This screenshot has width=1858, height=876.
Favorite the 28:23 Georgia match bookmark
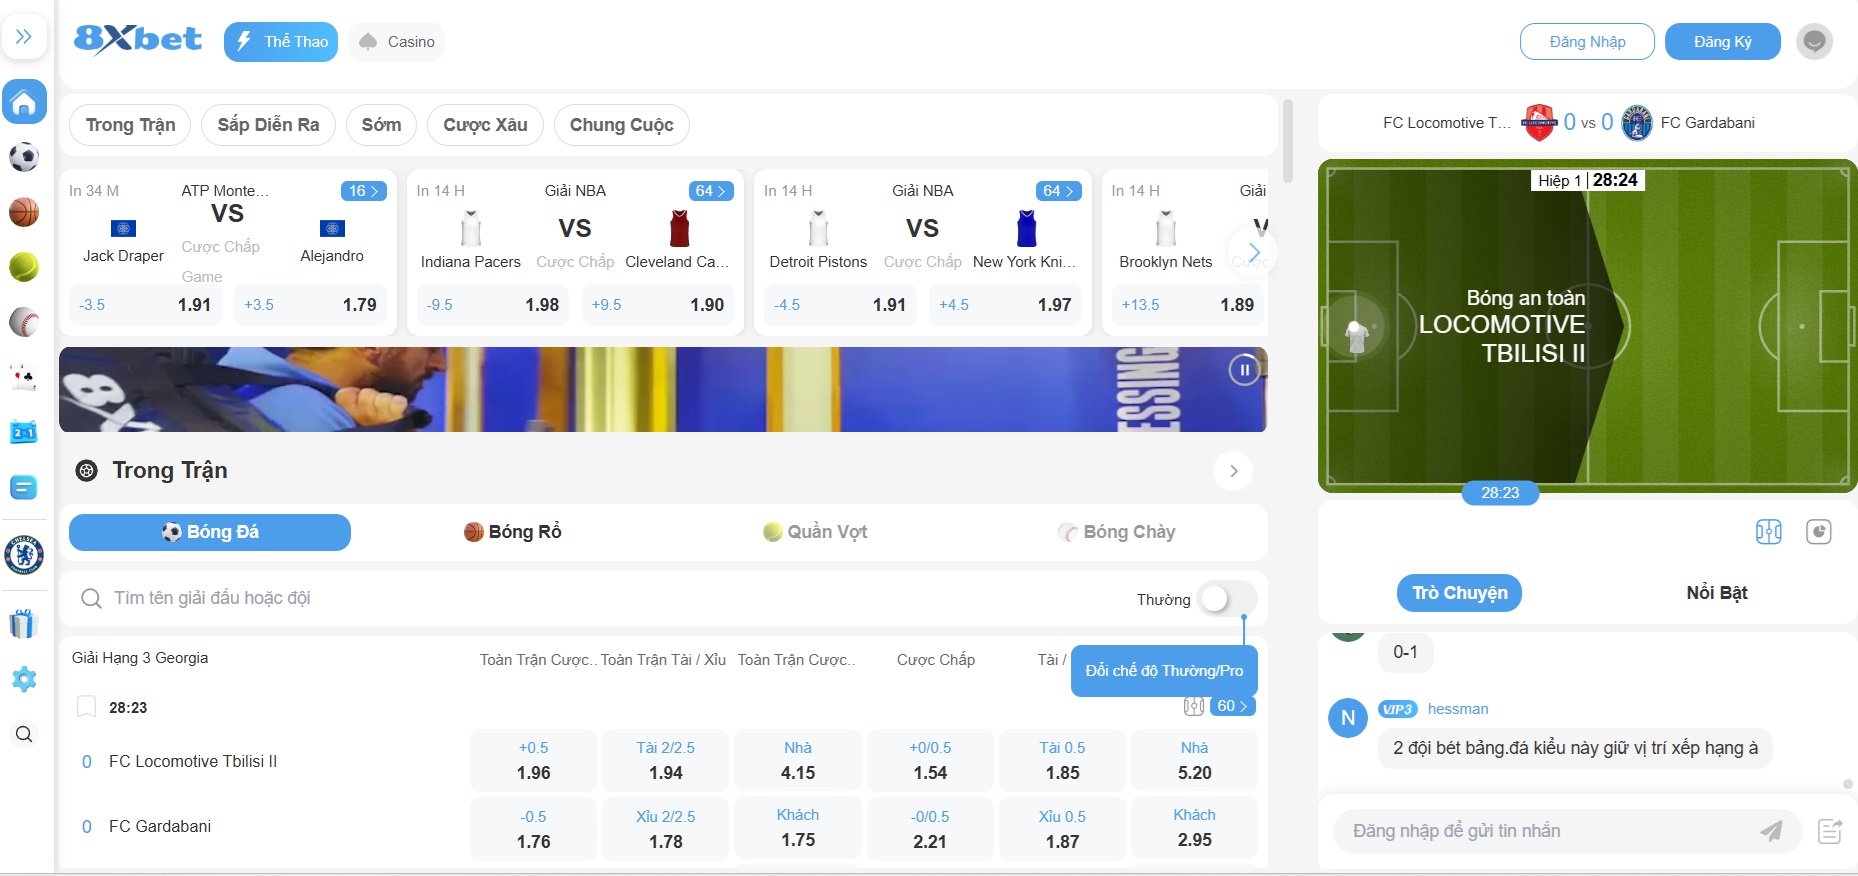click(87, 707)
